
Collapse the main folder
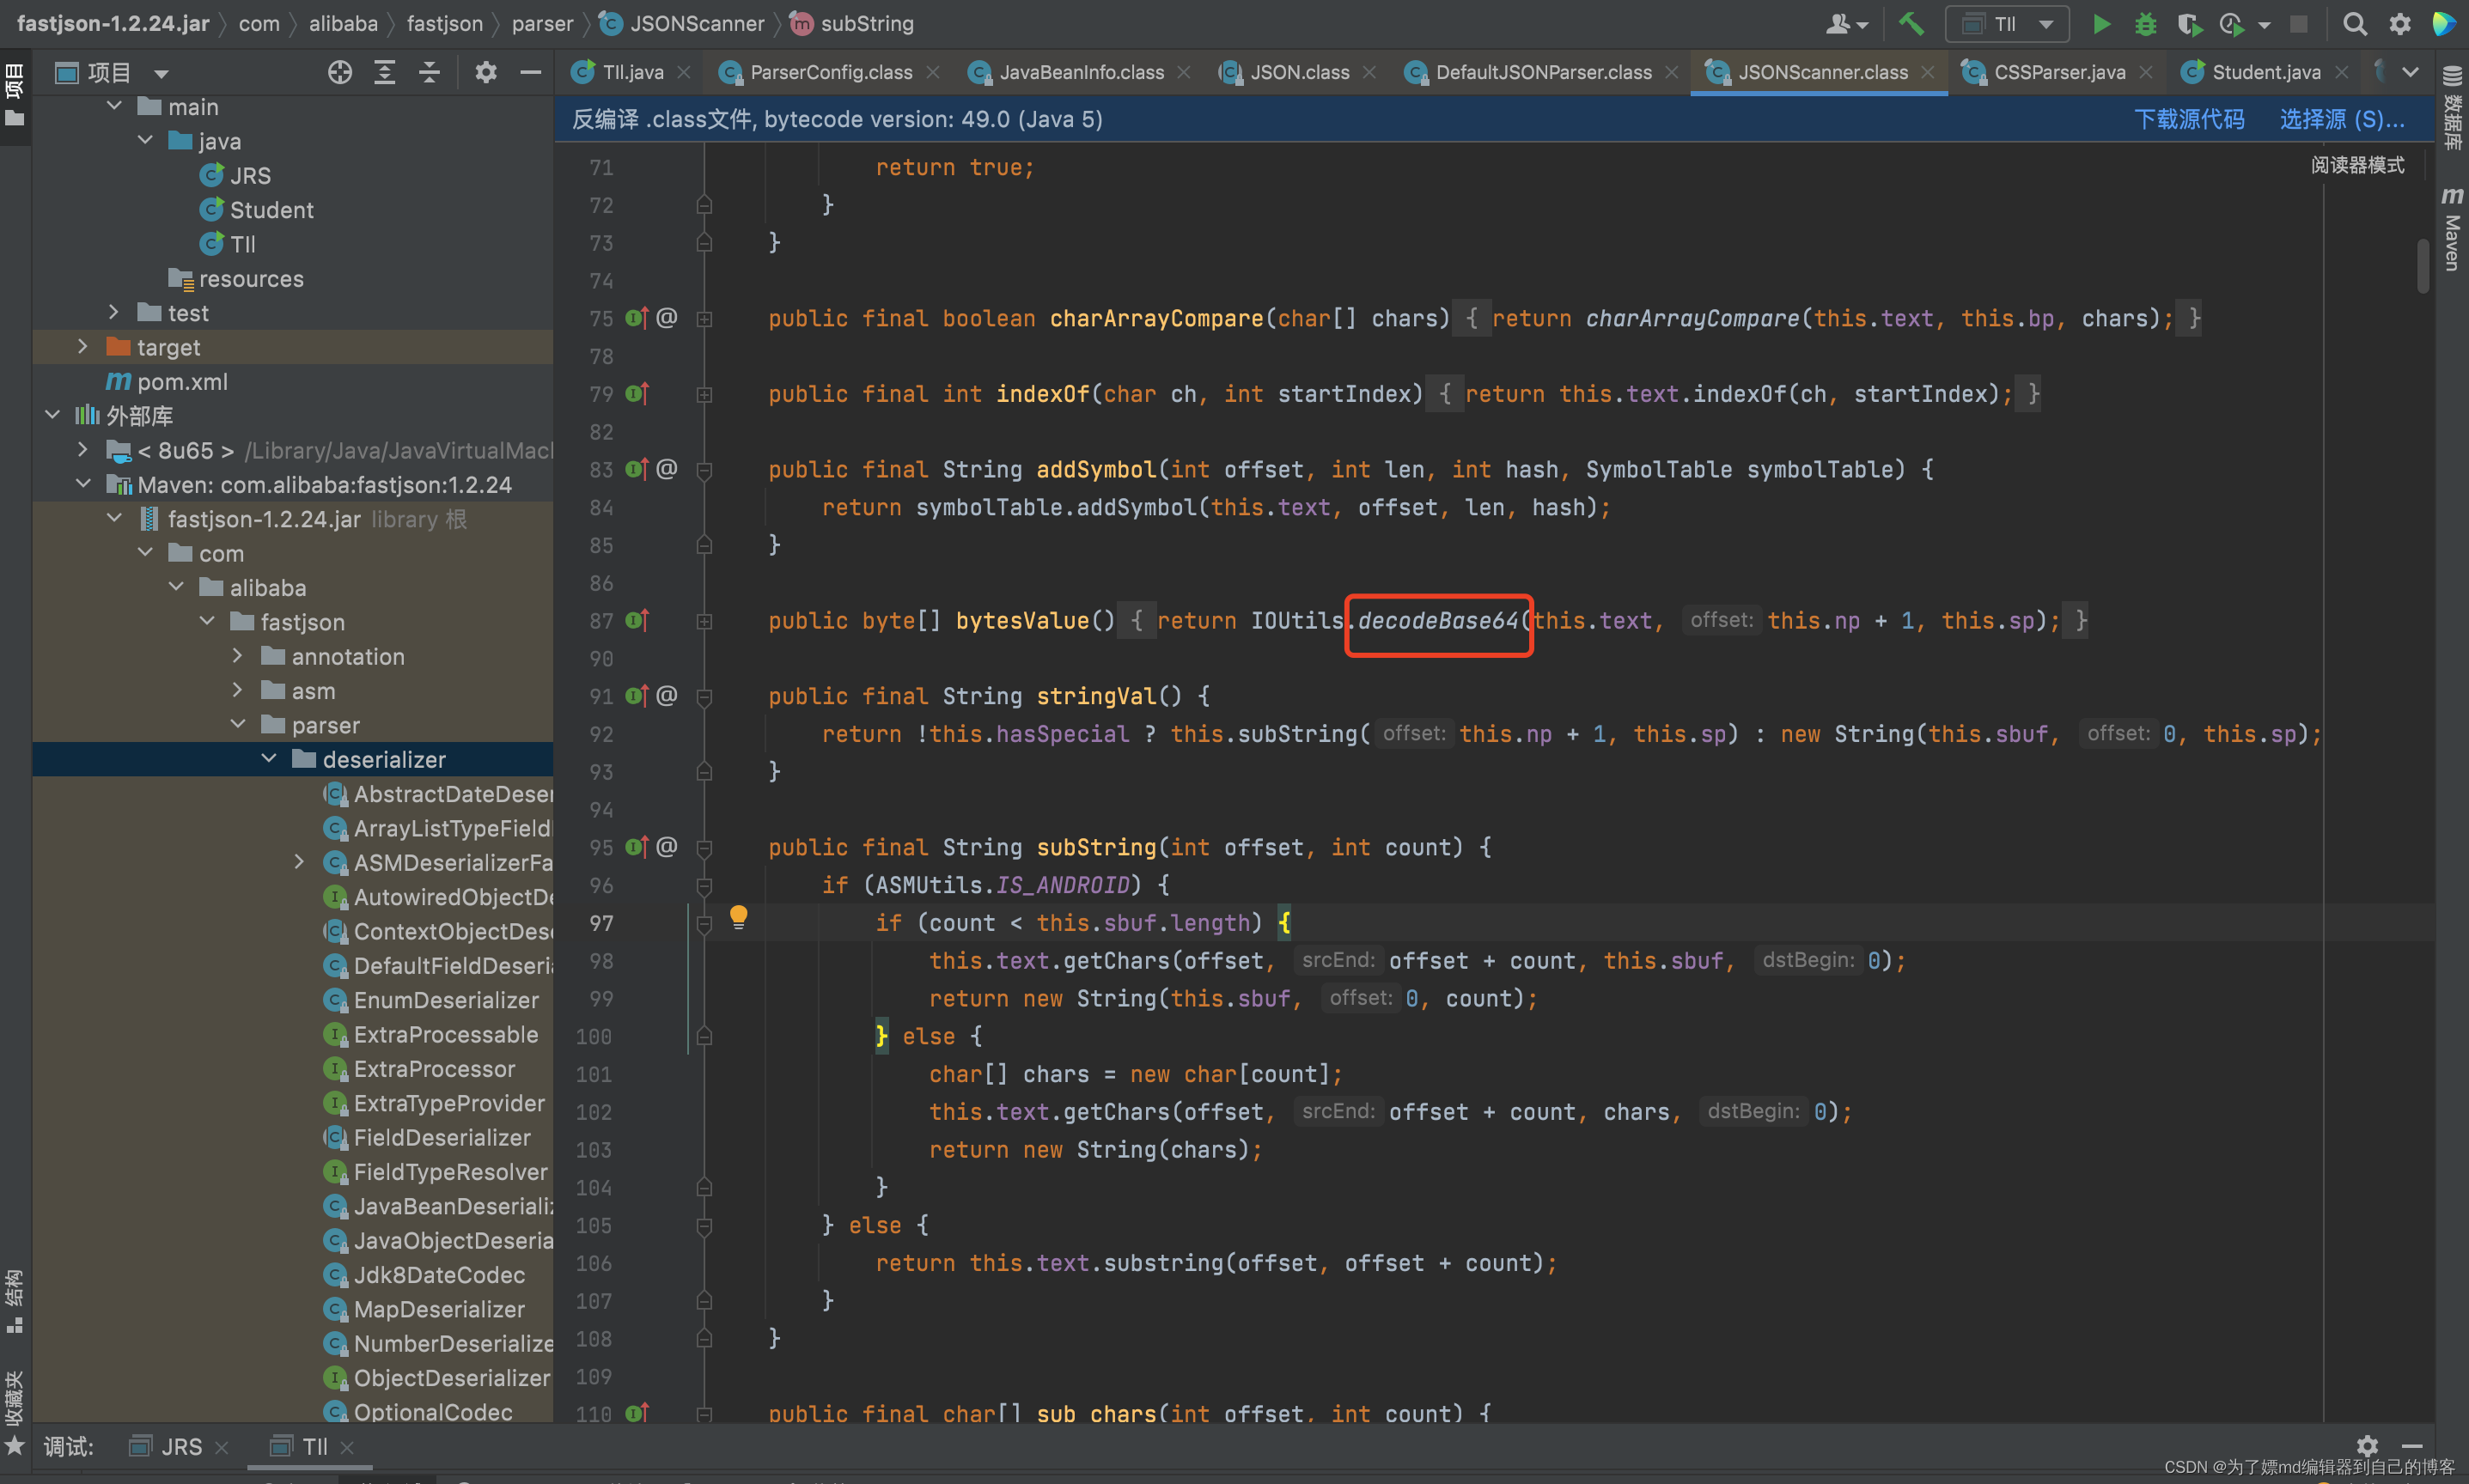pyautogui.click(x=114, y=106)
